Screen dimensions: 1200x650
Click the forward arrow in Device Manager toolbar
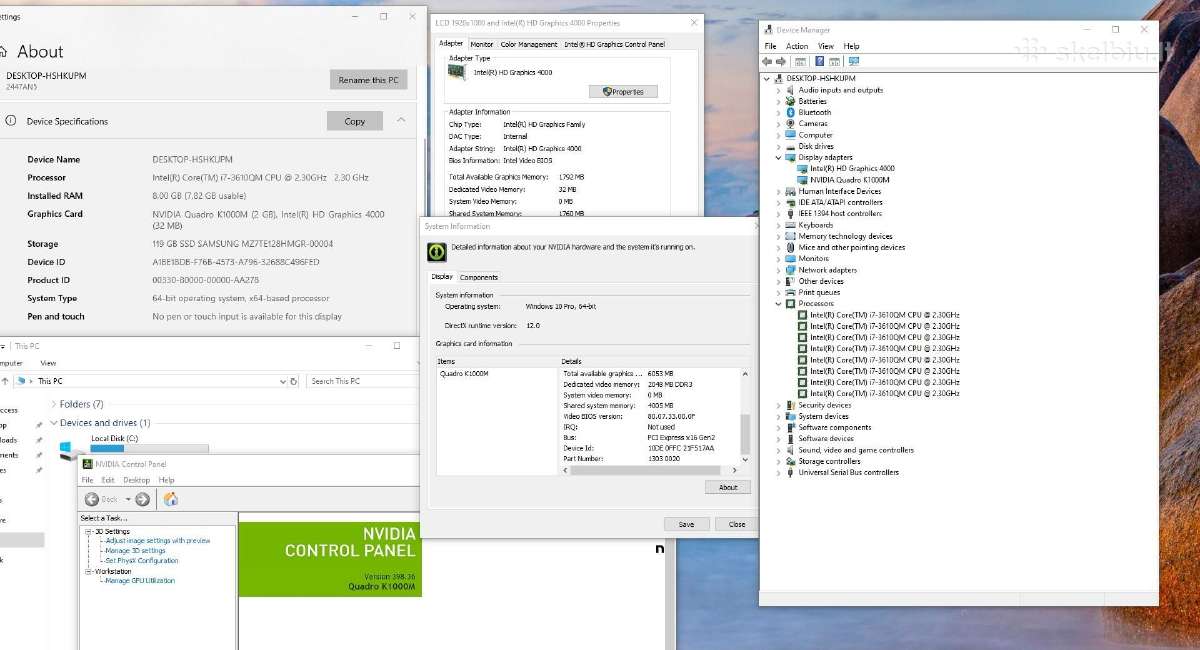(x=781, y=61)
